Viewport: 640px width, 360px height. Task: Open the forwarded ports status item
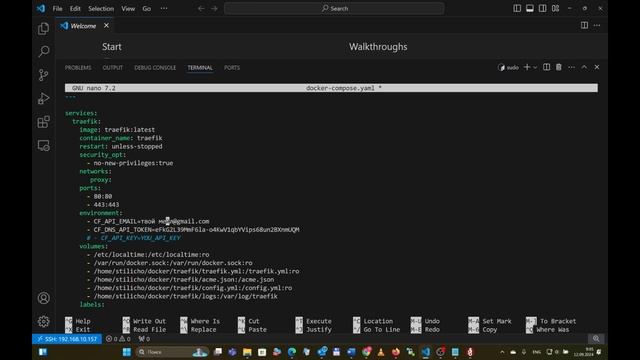click(144, 339)
